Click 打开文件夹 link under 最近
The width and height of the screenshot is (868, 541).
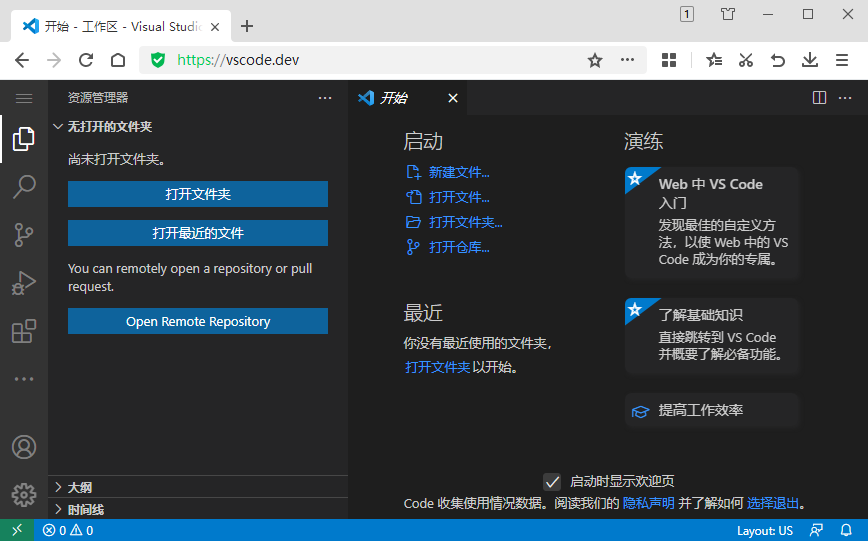pyautogui.click(x=437, y=367)
